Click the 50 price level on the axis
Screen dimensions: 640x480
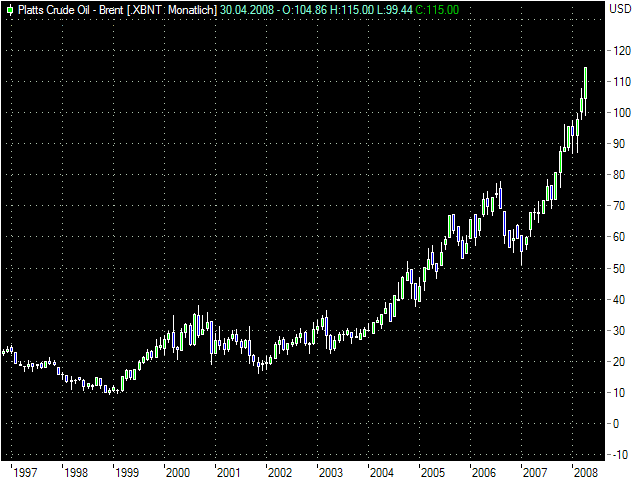click(620, 268)
